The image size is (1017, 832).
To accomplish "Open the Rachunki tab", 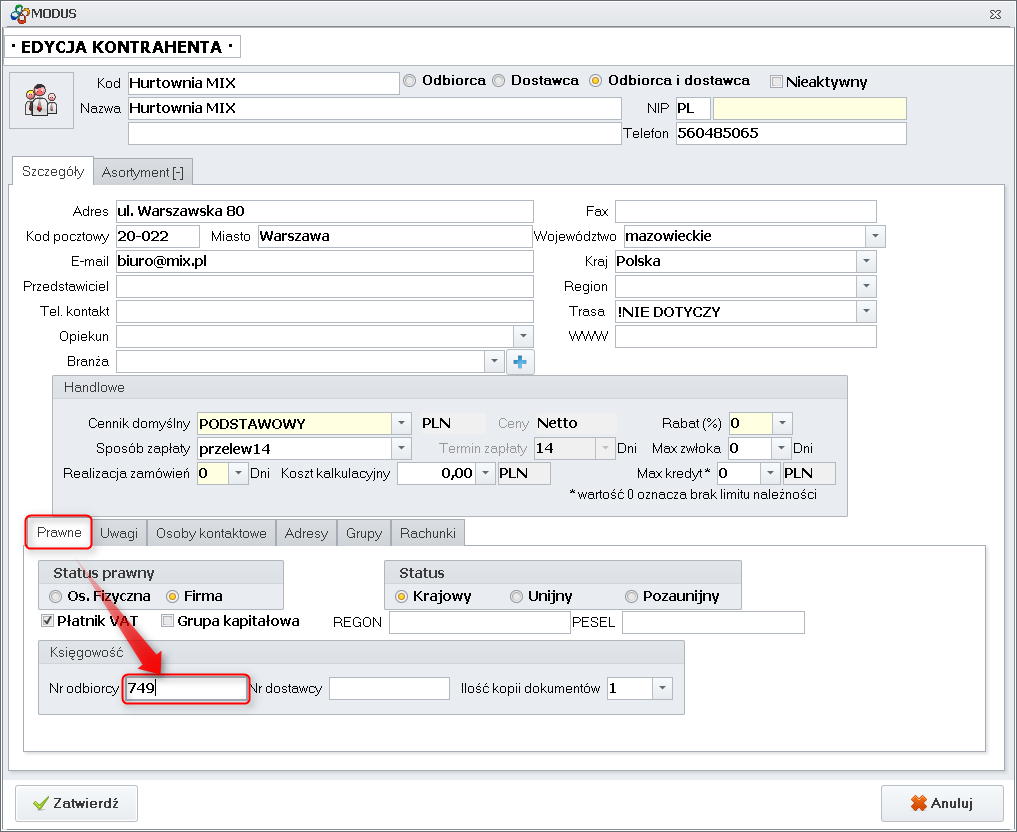I will point(427,533).
